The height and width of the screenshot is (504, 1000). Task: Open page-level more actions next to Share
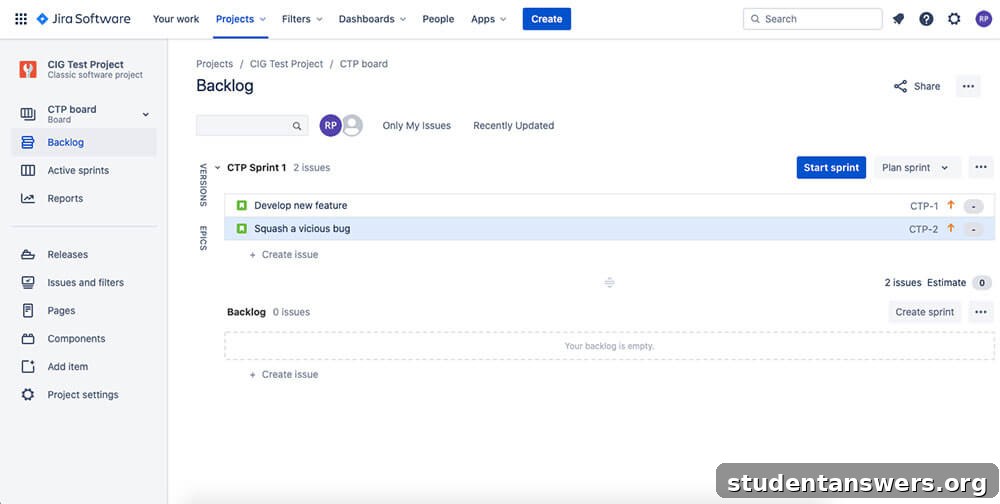968,86
